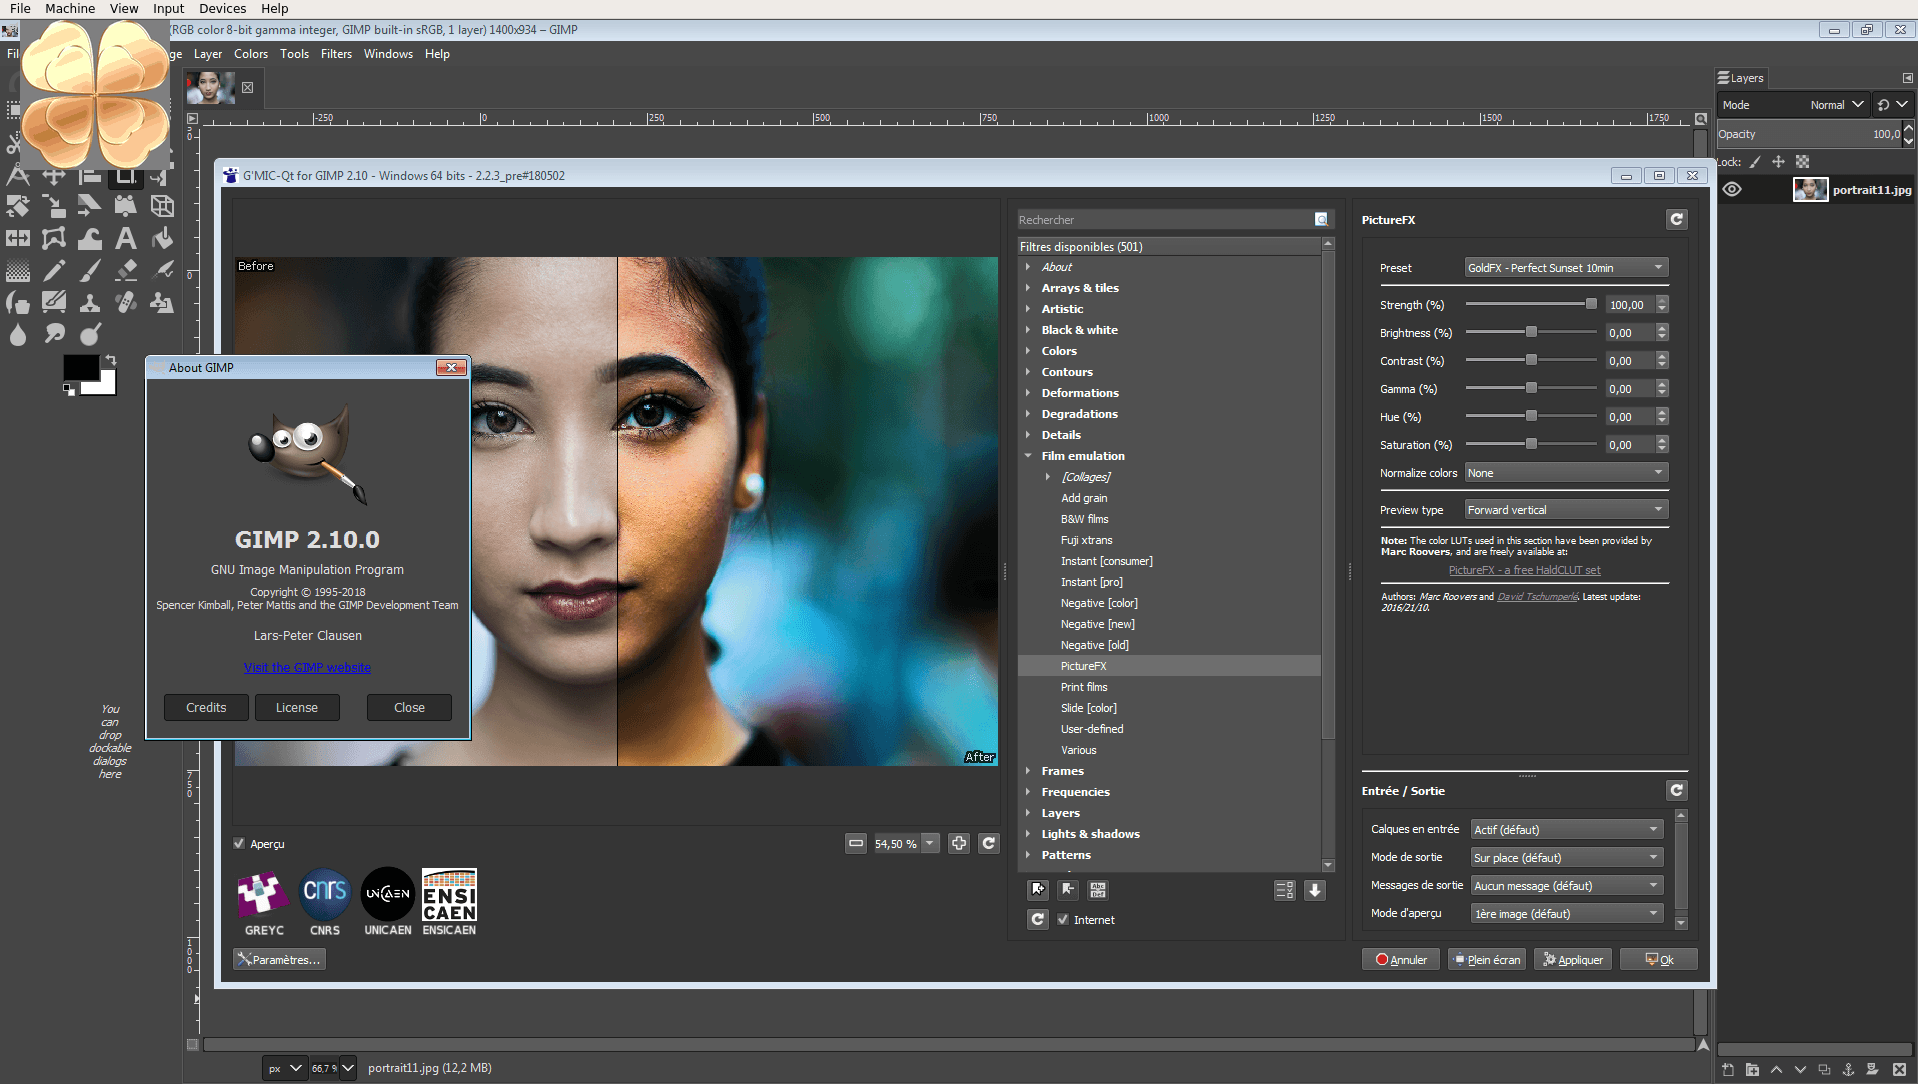This screenshot has width=1918, height=1084.
Task: Toggle lock alpha channel checkerboard icon
Action: [x=1802, y=162]
